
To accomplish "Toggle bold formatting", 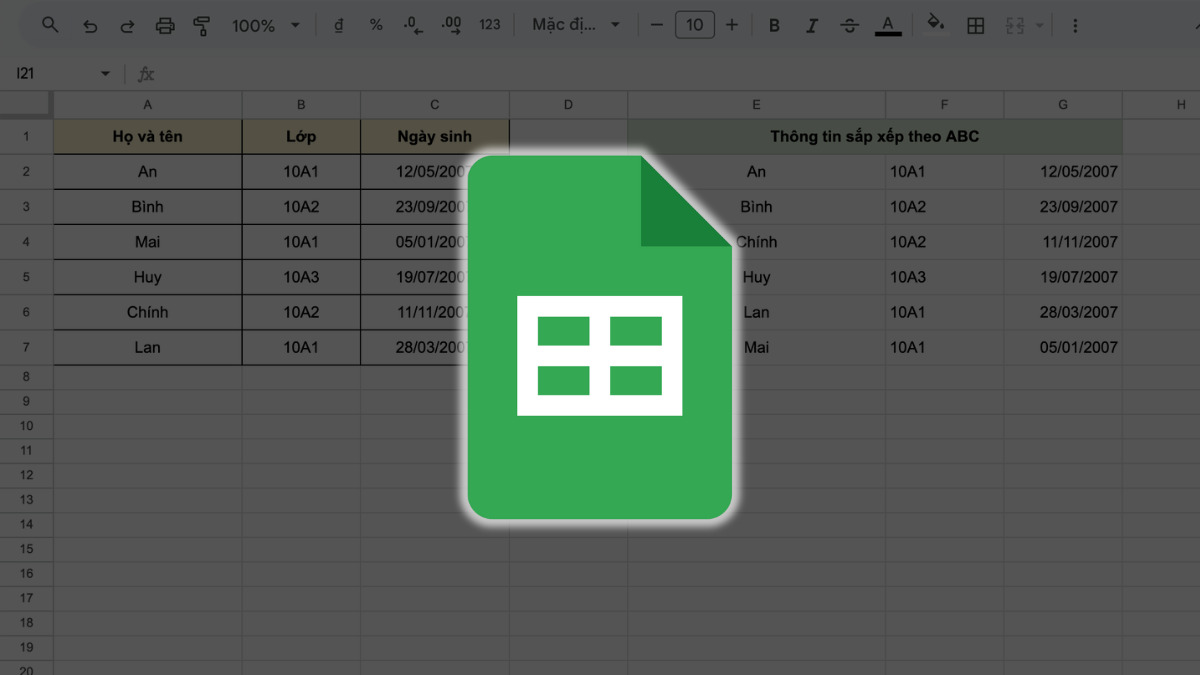I will 773,24.
